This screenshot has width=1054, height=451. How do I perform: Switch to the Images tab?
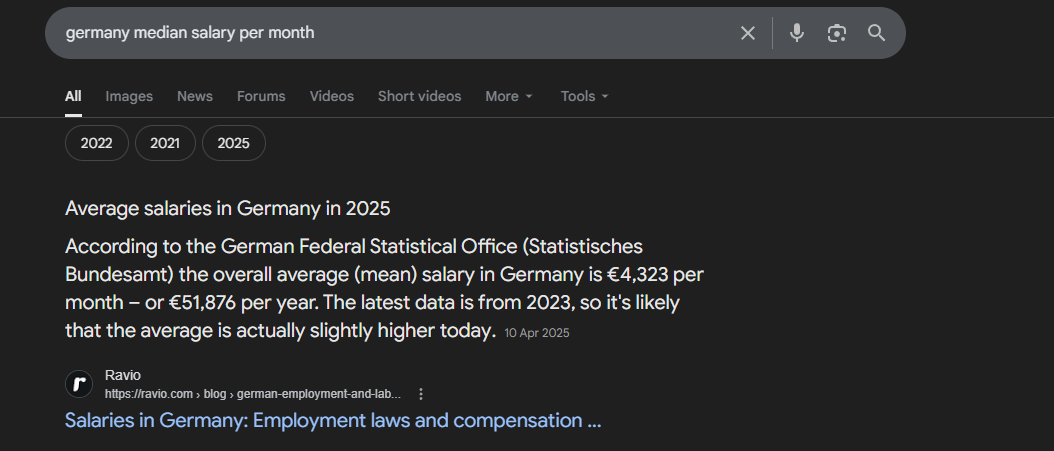tap(129, 96)
